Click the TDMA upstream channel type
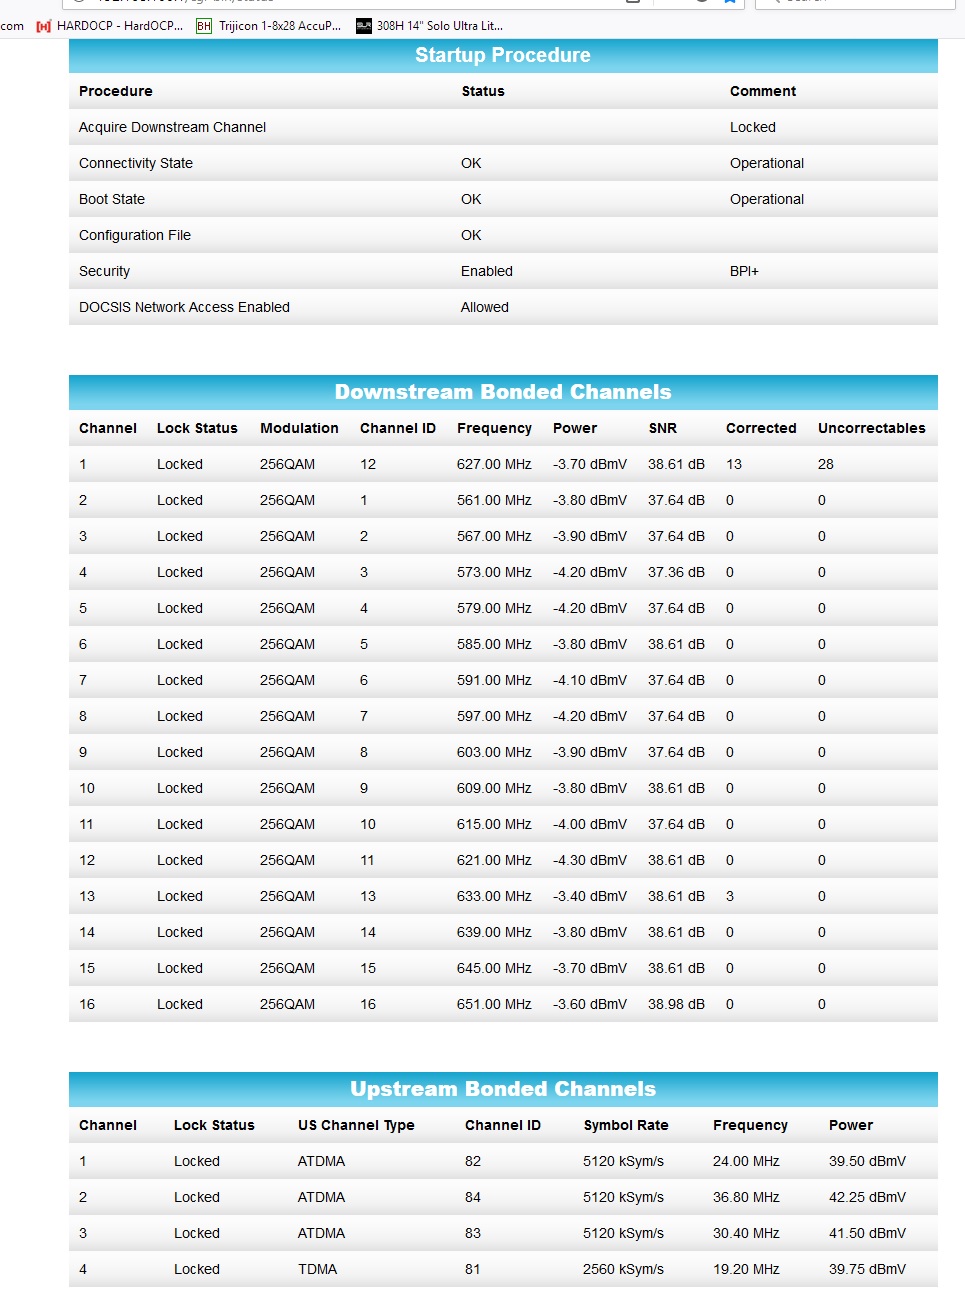This screenshot has width=965, height=1294. coord(317,1269)
